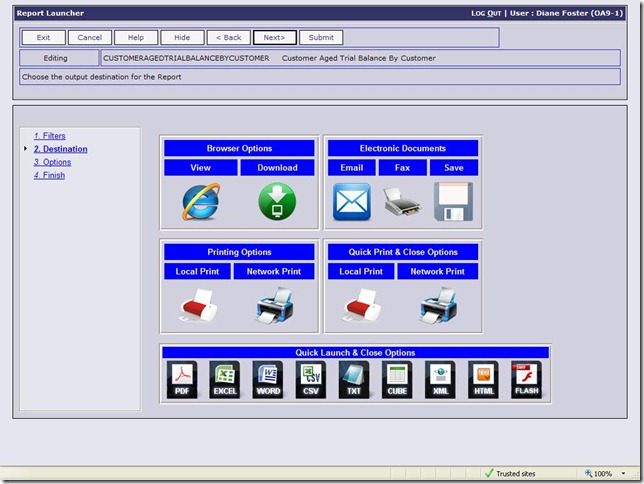Launch report as HTML icon
644x484 pixels.
point(483,381)
